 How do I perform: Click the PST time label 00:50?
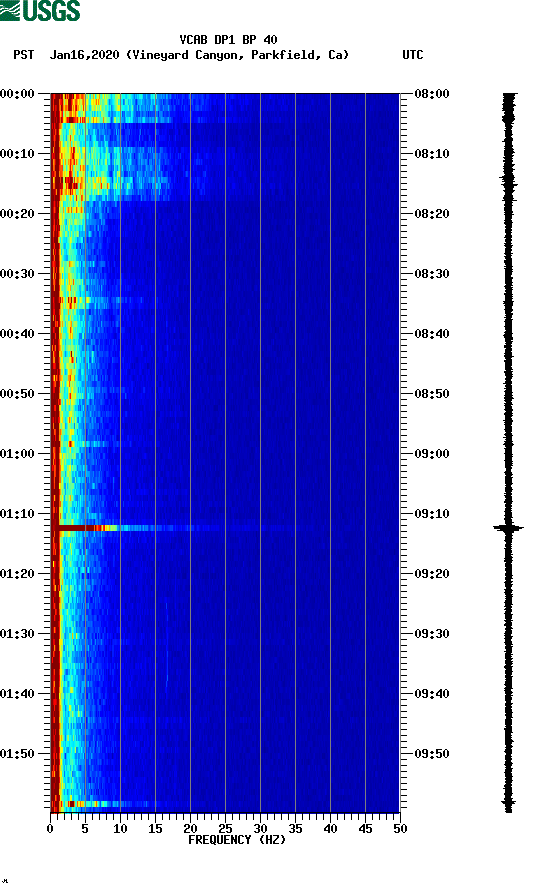coord(18,394)
